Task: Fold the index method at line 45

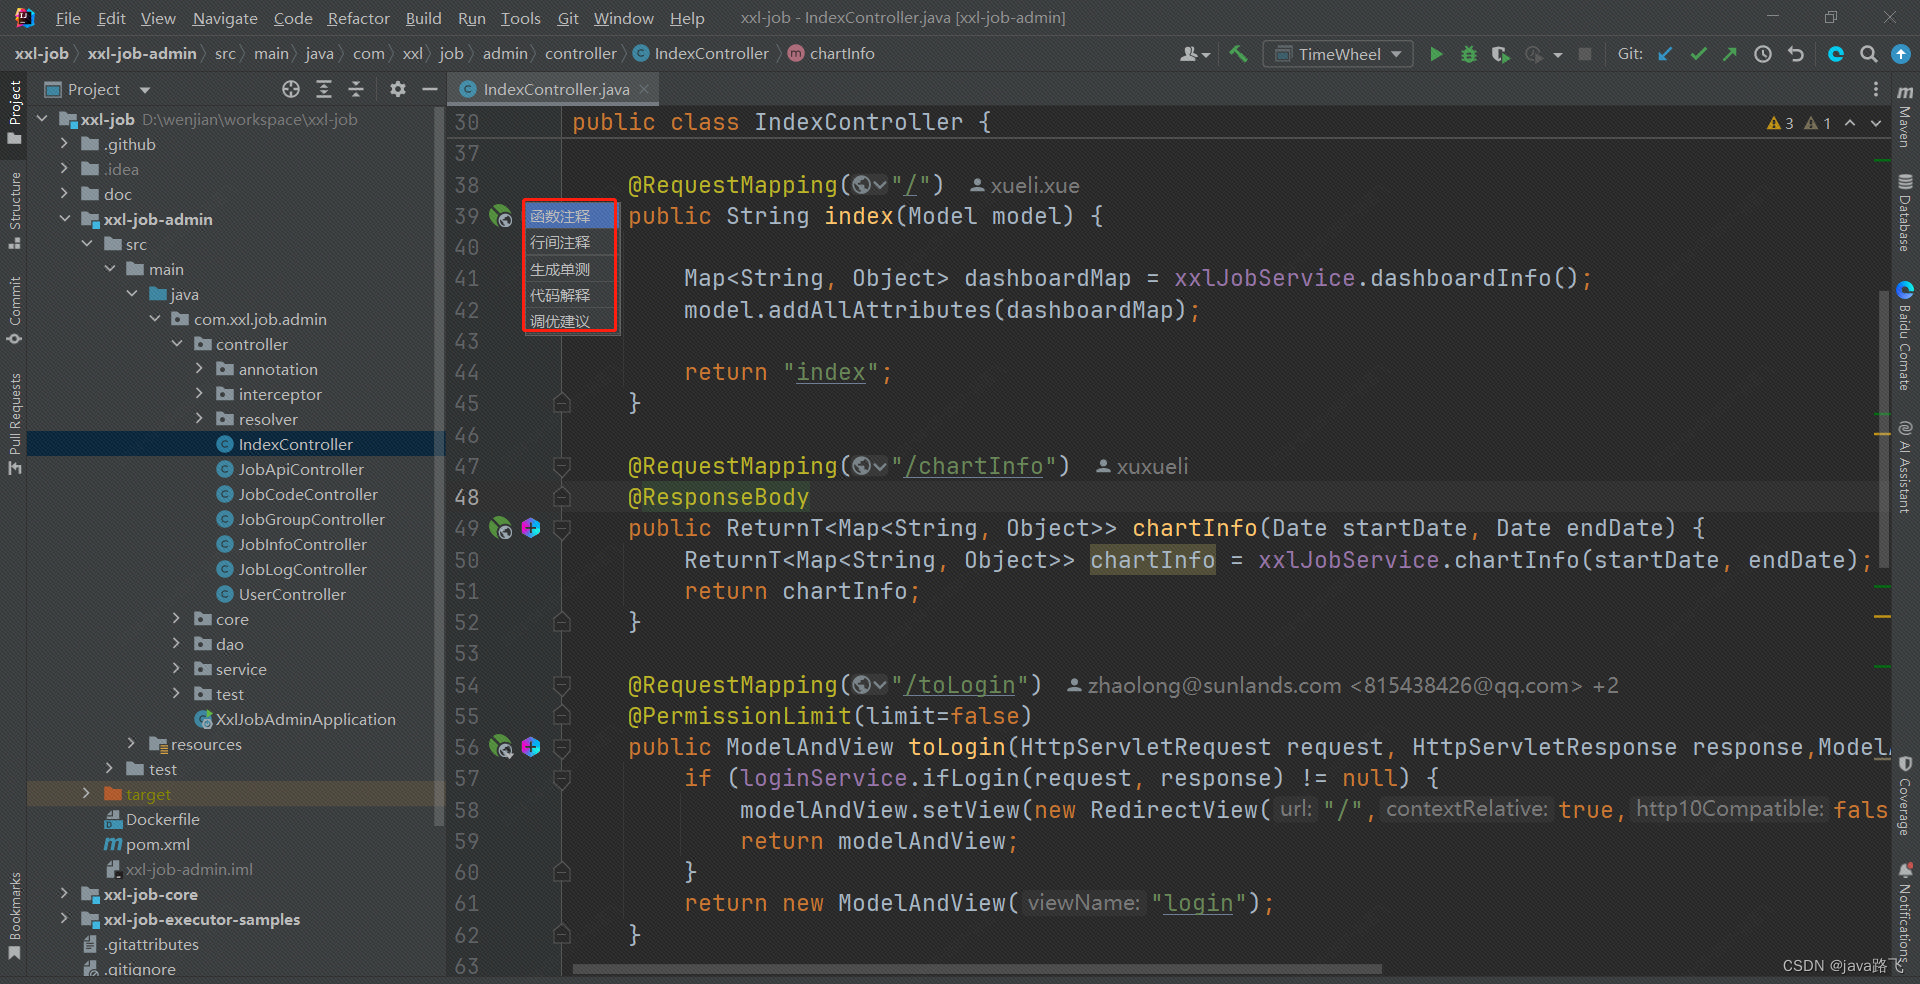Action: click(562, 403)
